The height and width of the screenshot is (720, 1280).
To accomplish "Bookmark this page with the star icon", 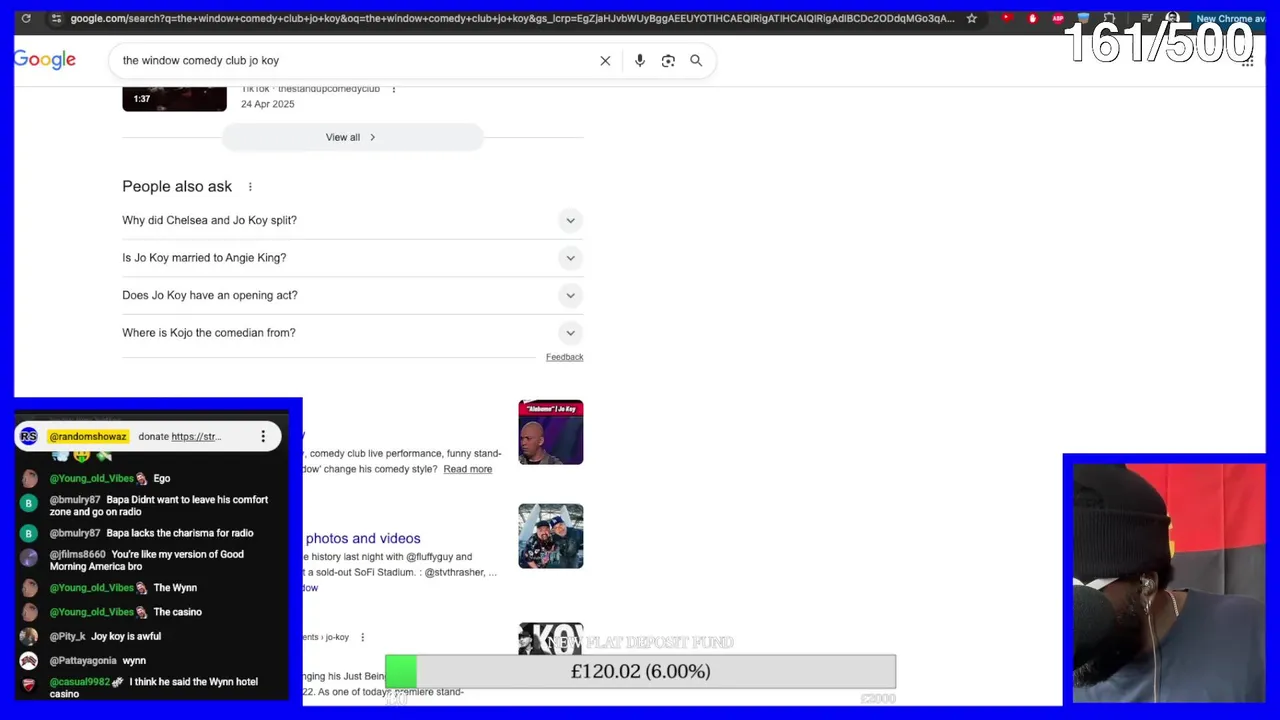I will 971,18.
